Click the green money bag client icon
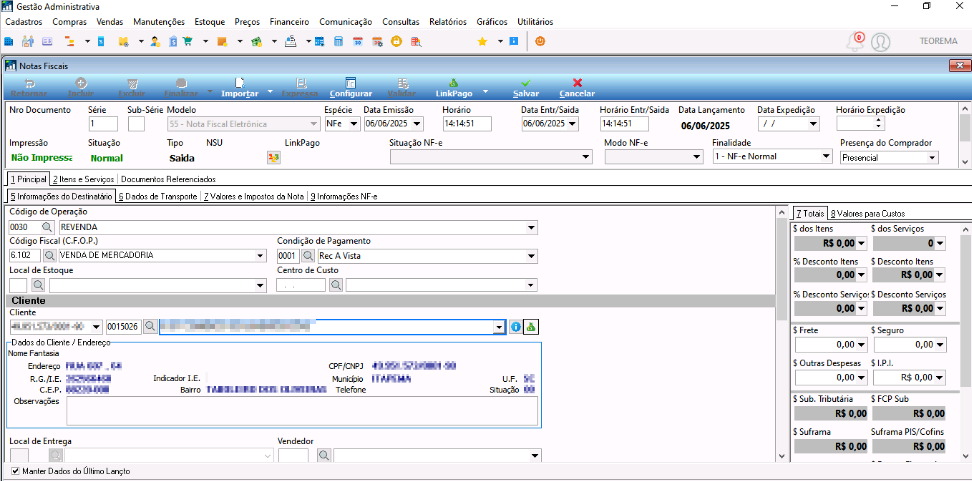The image size is (972, 481). pyautogui.click(x=531, y=327)
